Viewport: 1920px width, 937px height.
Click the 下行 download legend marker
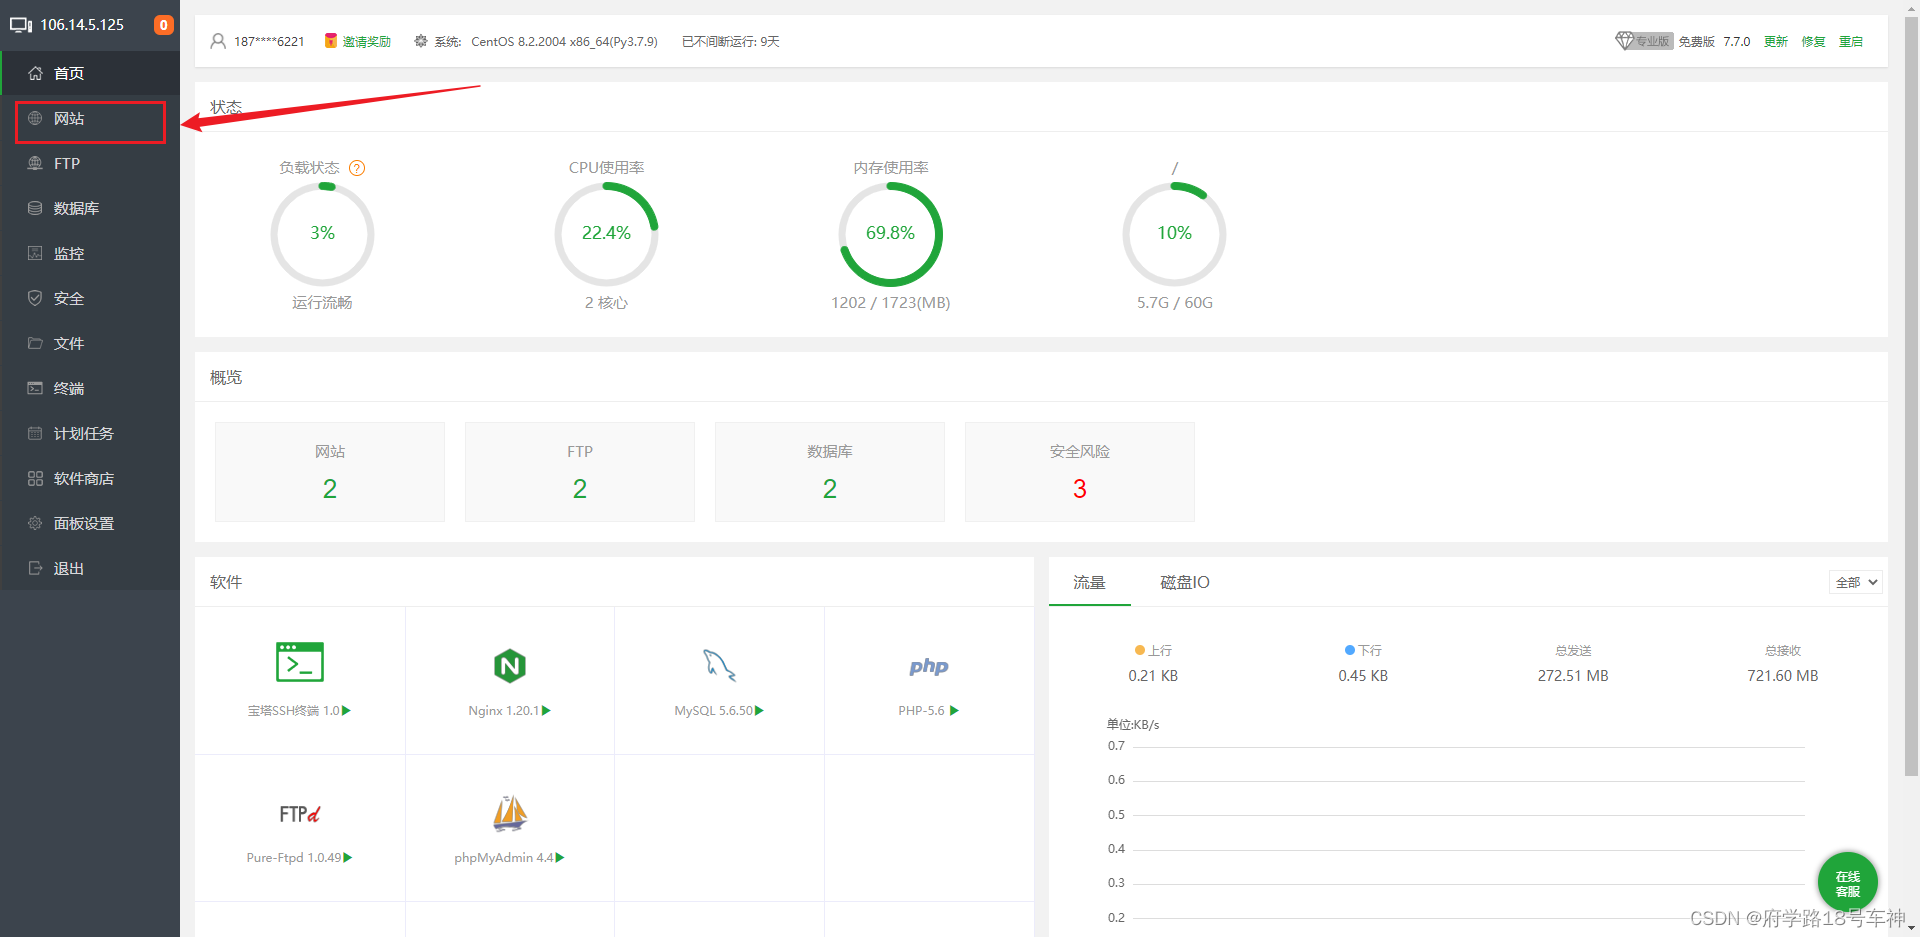click(x=1349, y=650)
